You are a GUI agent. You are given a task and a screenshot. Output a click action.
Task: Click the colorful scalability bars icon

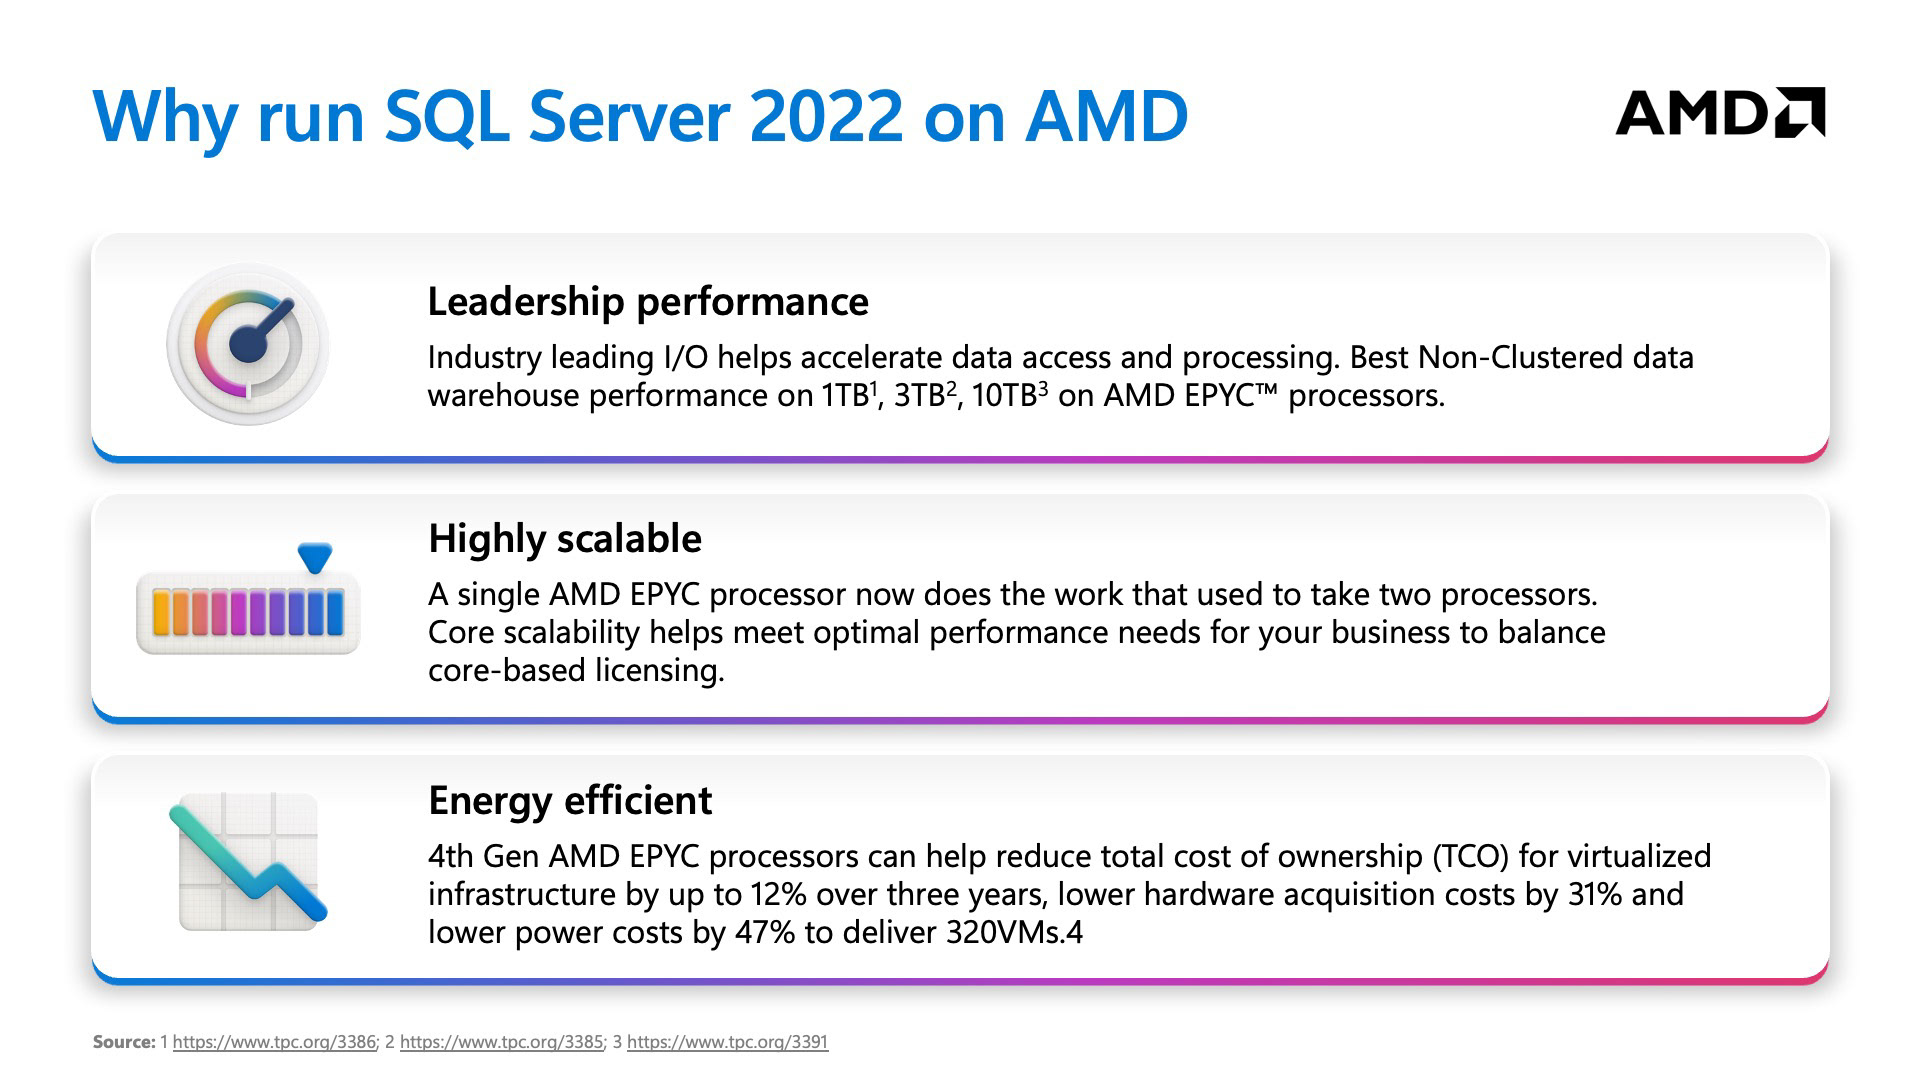[x=247, y=612]
